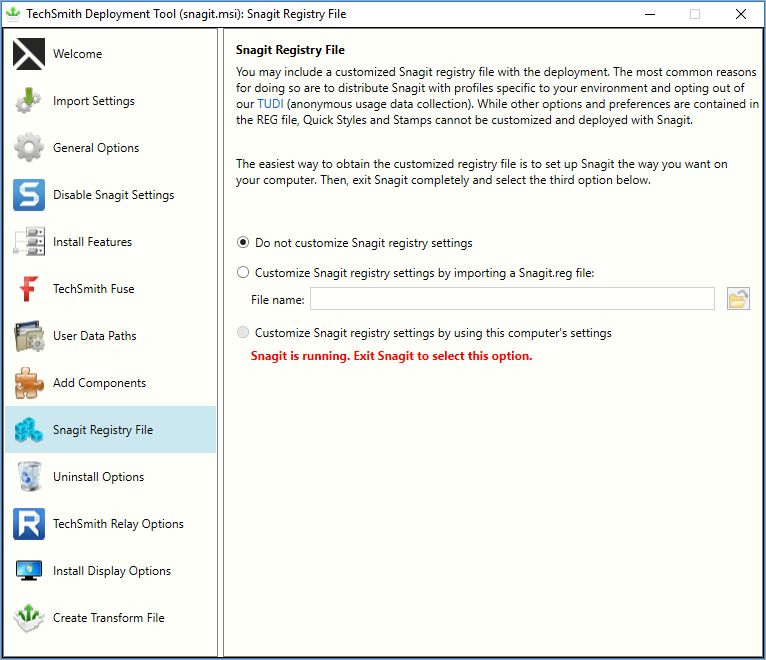This screenshot has height=660, width=766.
Task: Click the red Snagit is running warning
Action: (x=391, y=356)
